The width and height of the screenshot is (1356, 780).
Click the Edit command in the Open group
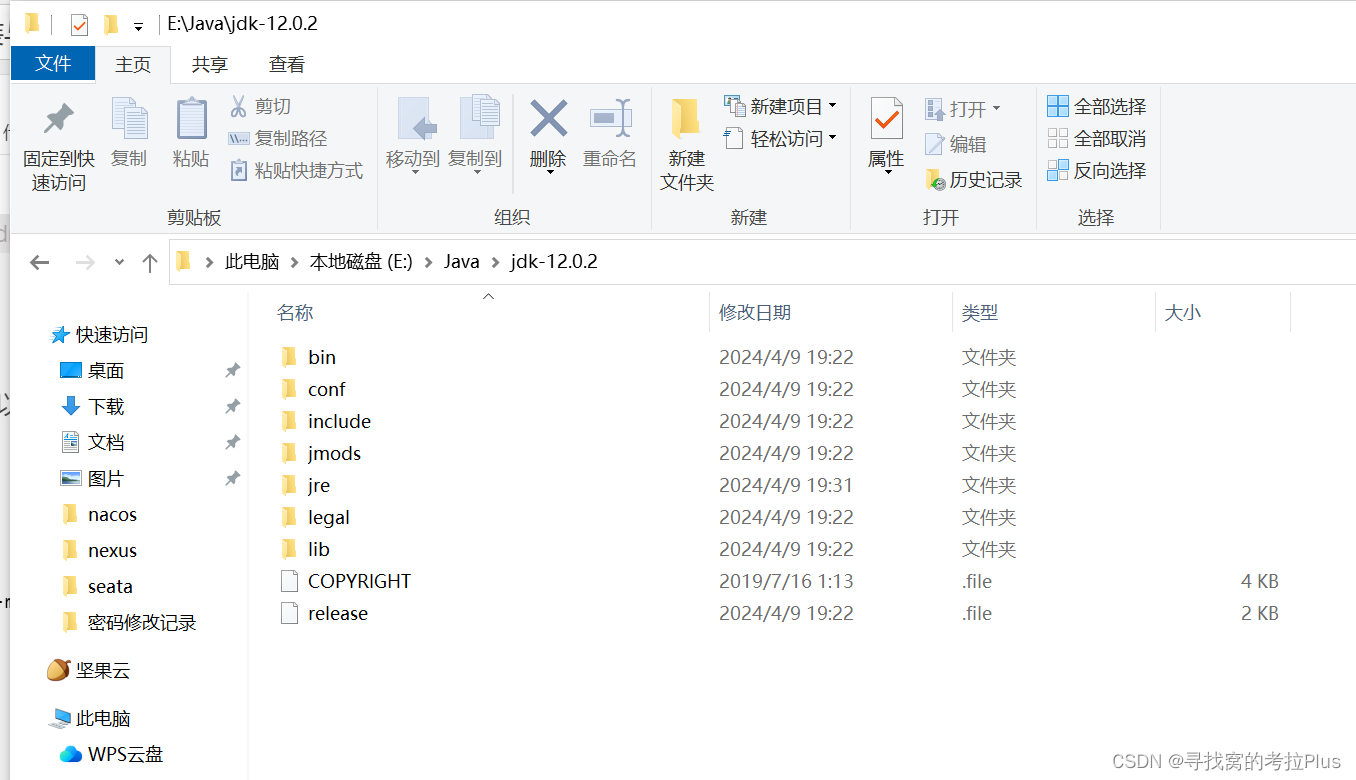(956, 144)
